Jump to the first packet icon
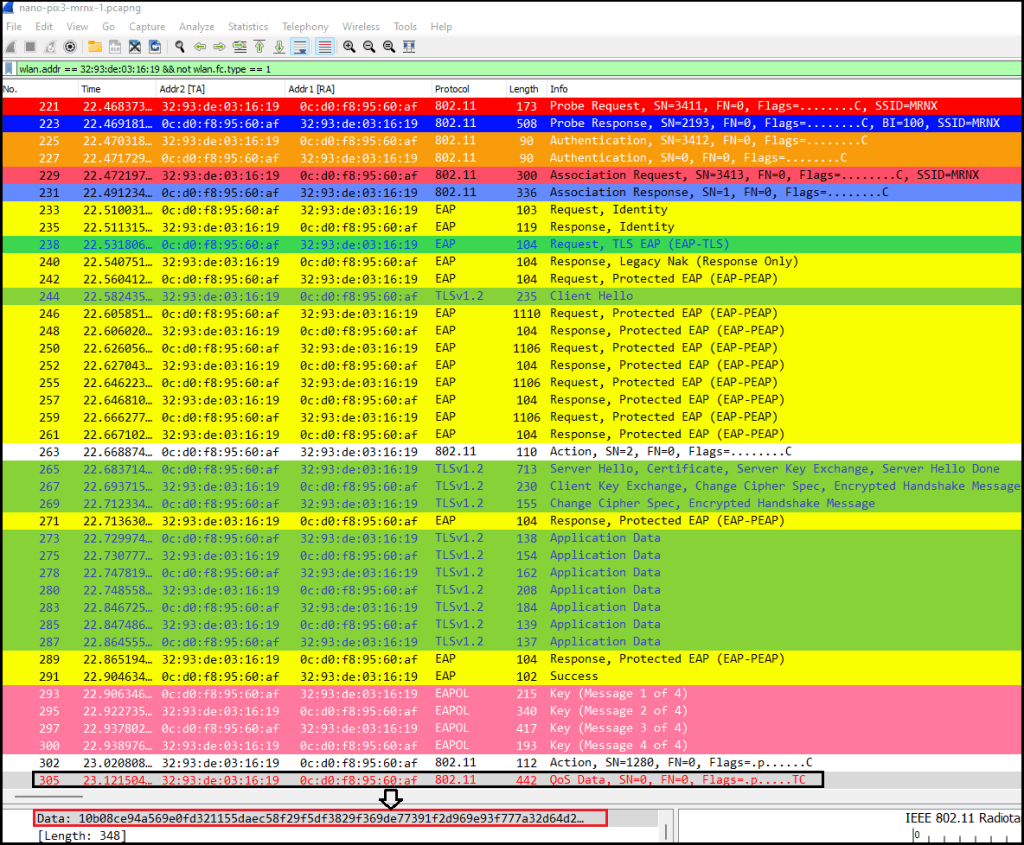The width and height of the screenshot is (1024, 845). tap(260, 47)
